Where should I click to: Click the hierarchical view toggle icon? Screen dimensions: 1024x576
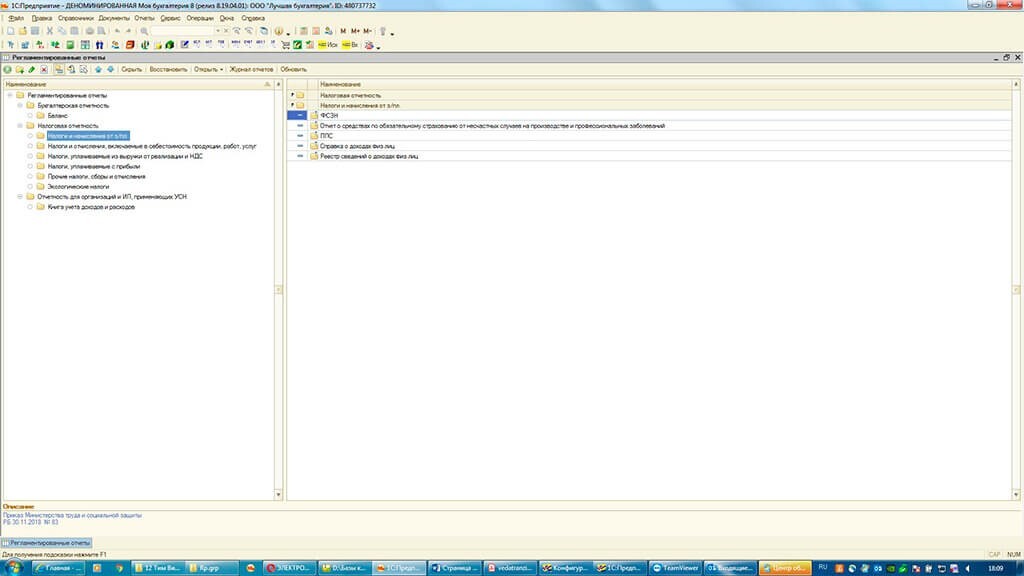(x=59, y=69)
